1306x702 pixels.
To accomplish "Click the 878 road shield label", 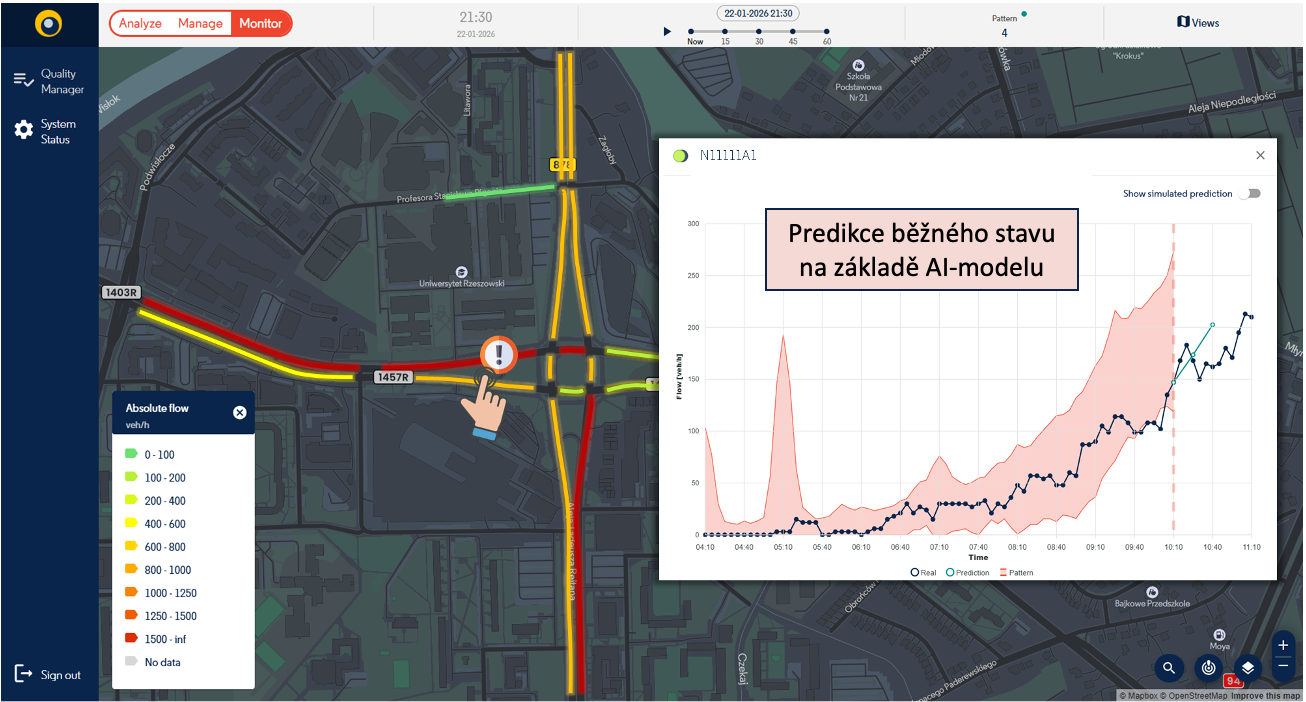I will coord(563,163).
